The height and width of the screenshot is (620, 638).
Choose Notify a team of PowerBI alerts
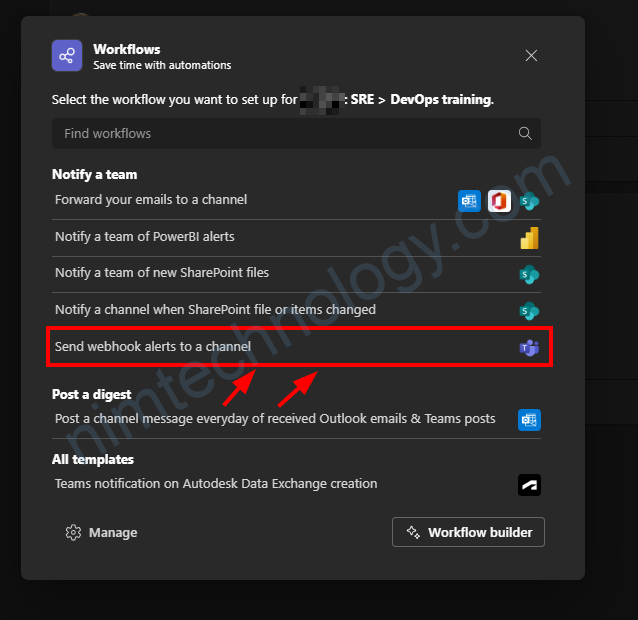pos(296,238)
